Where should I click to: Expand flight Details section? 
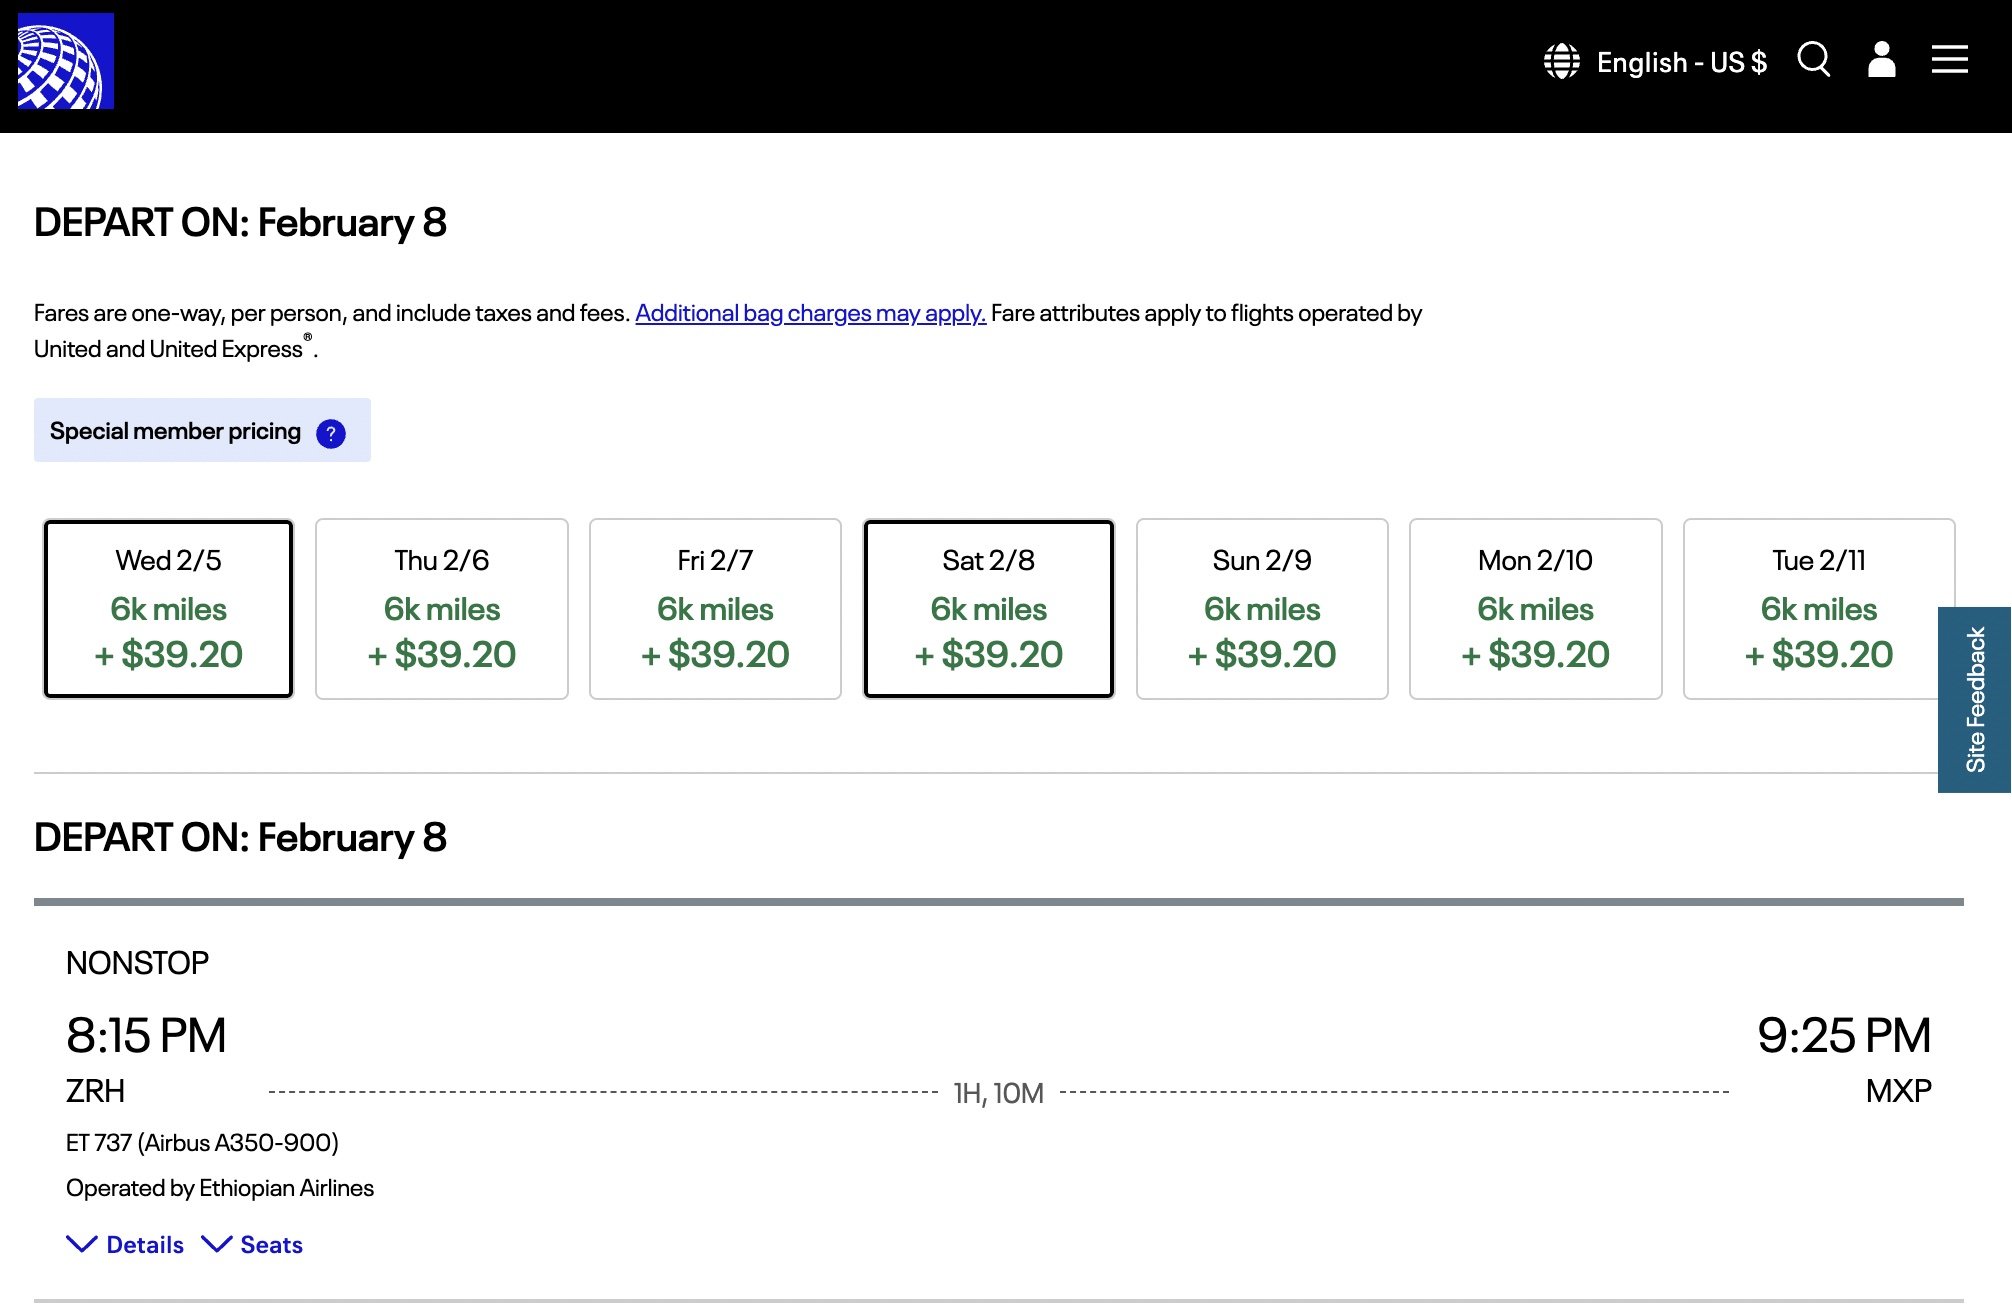125,1244
